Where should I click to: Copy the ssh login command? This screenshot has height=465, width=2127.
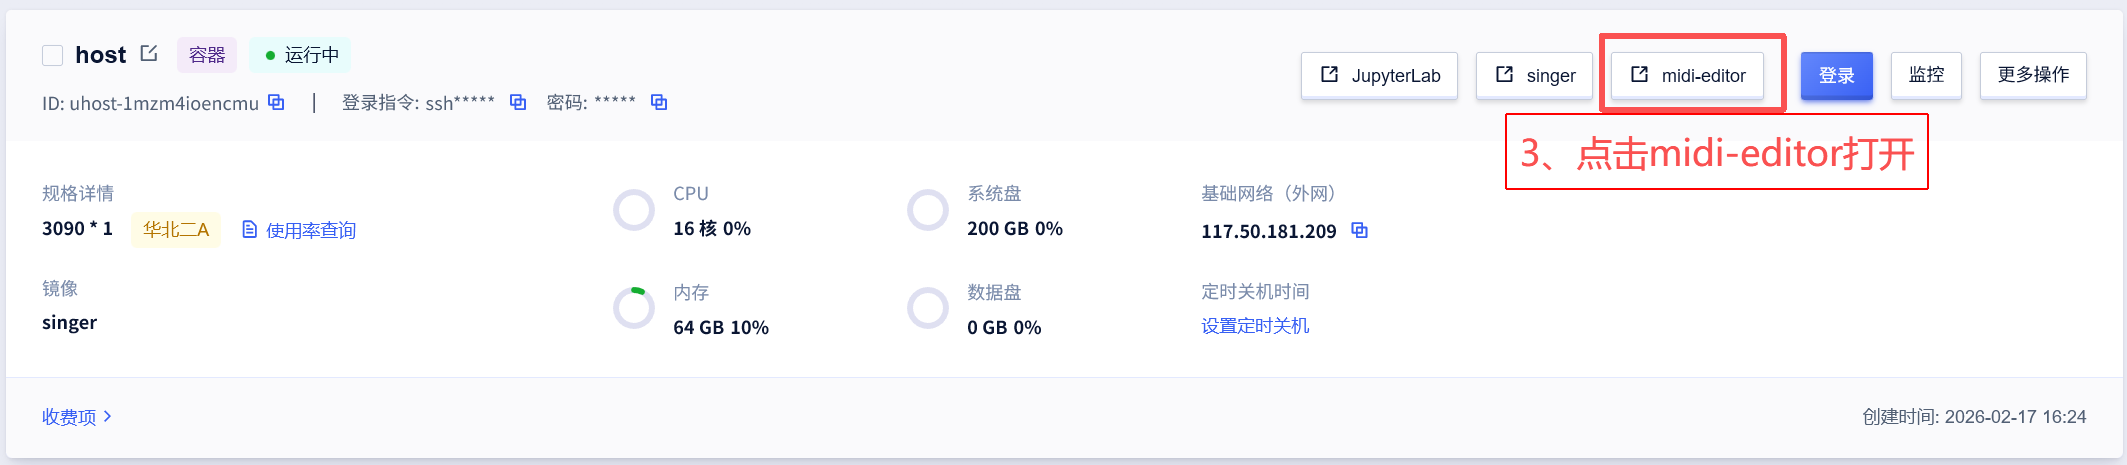coord(518,102)
